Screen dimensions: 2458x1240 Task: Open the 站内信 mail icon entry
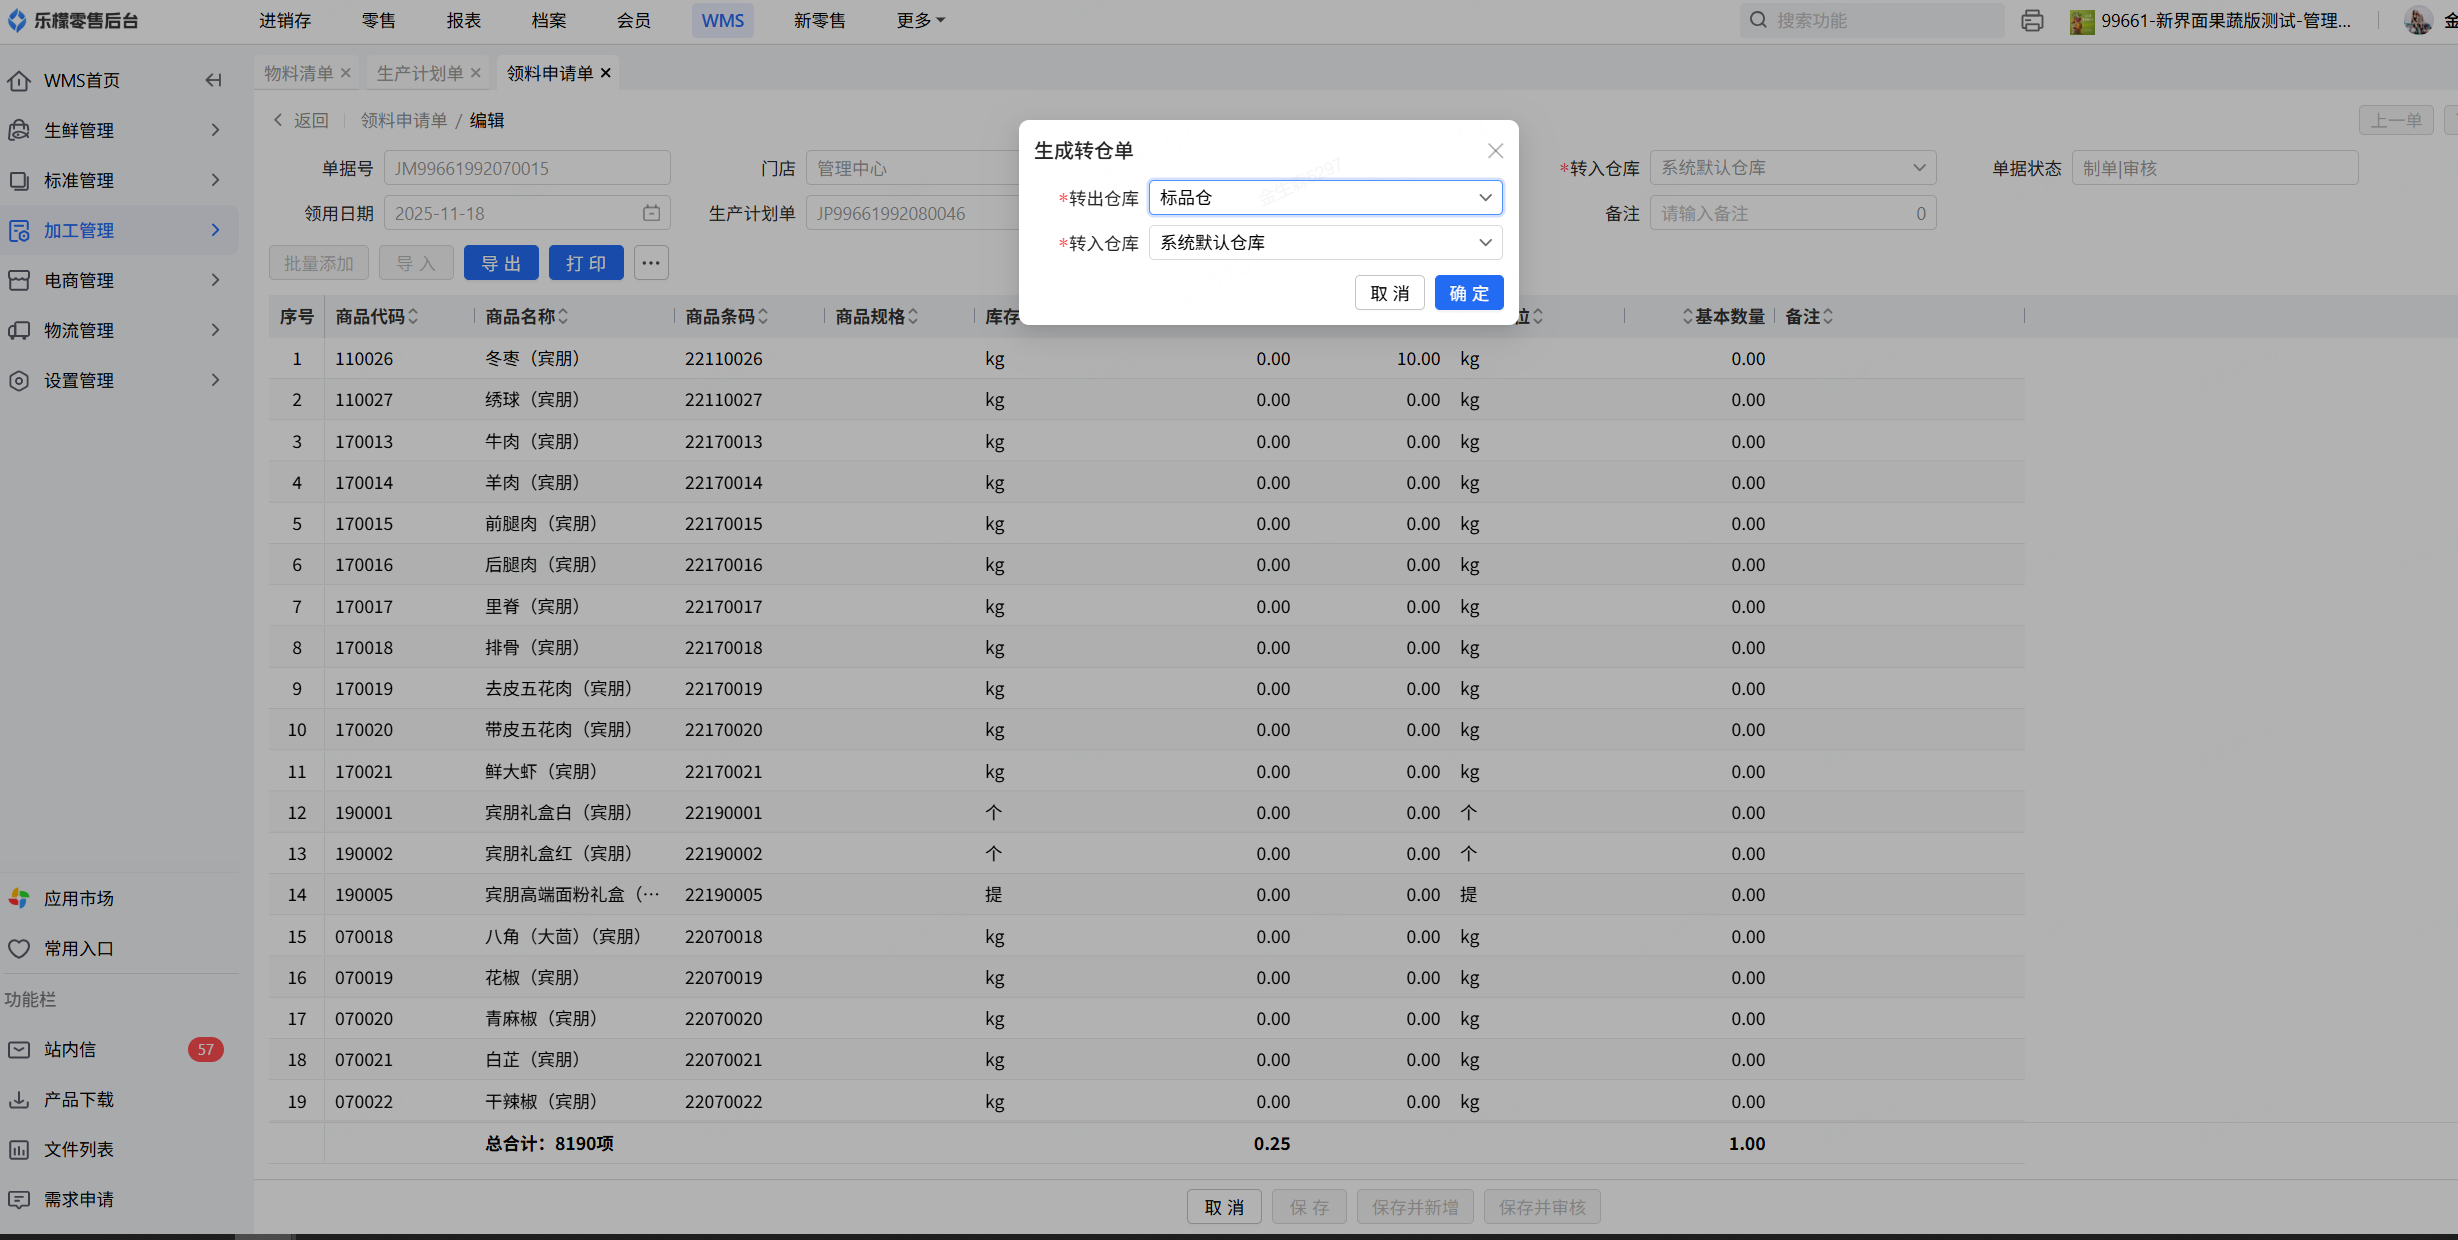[x=19, y=1049]
